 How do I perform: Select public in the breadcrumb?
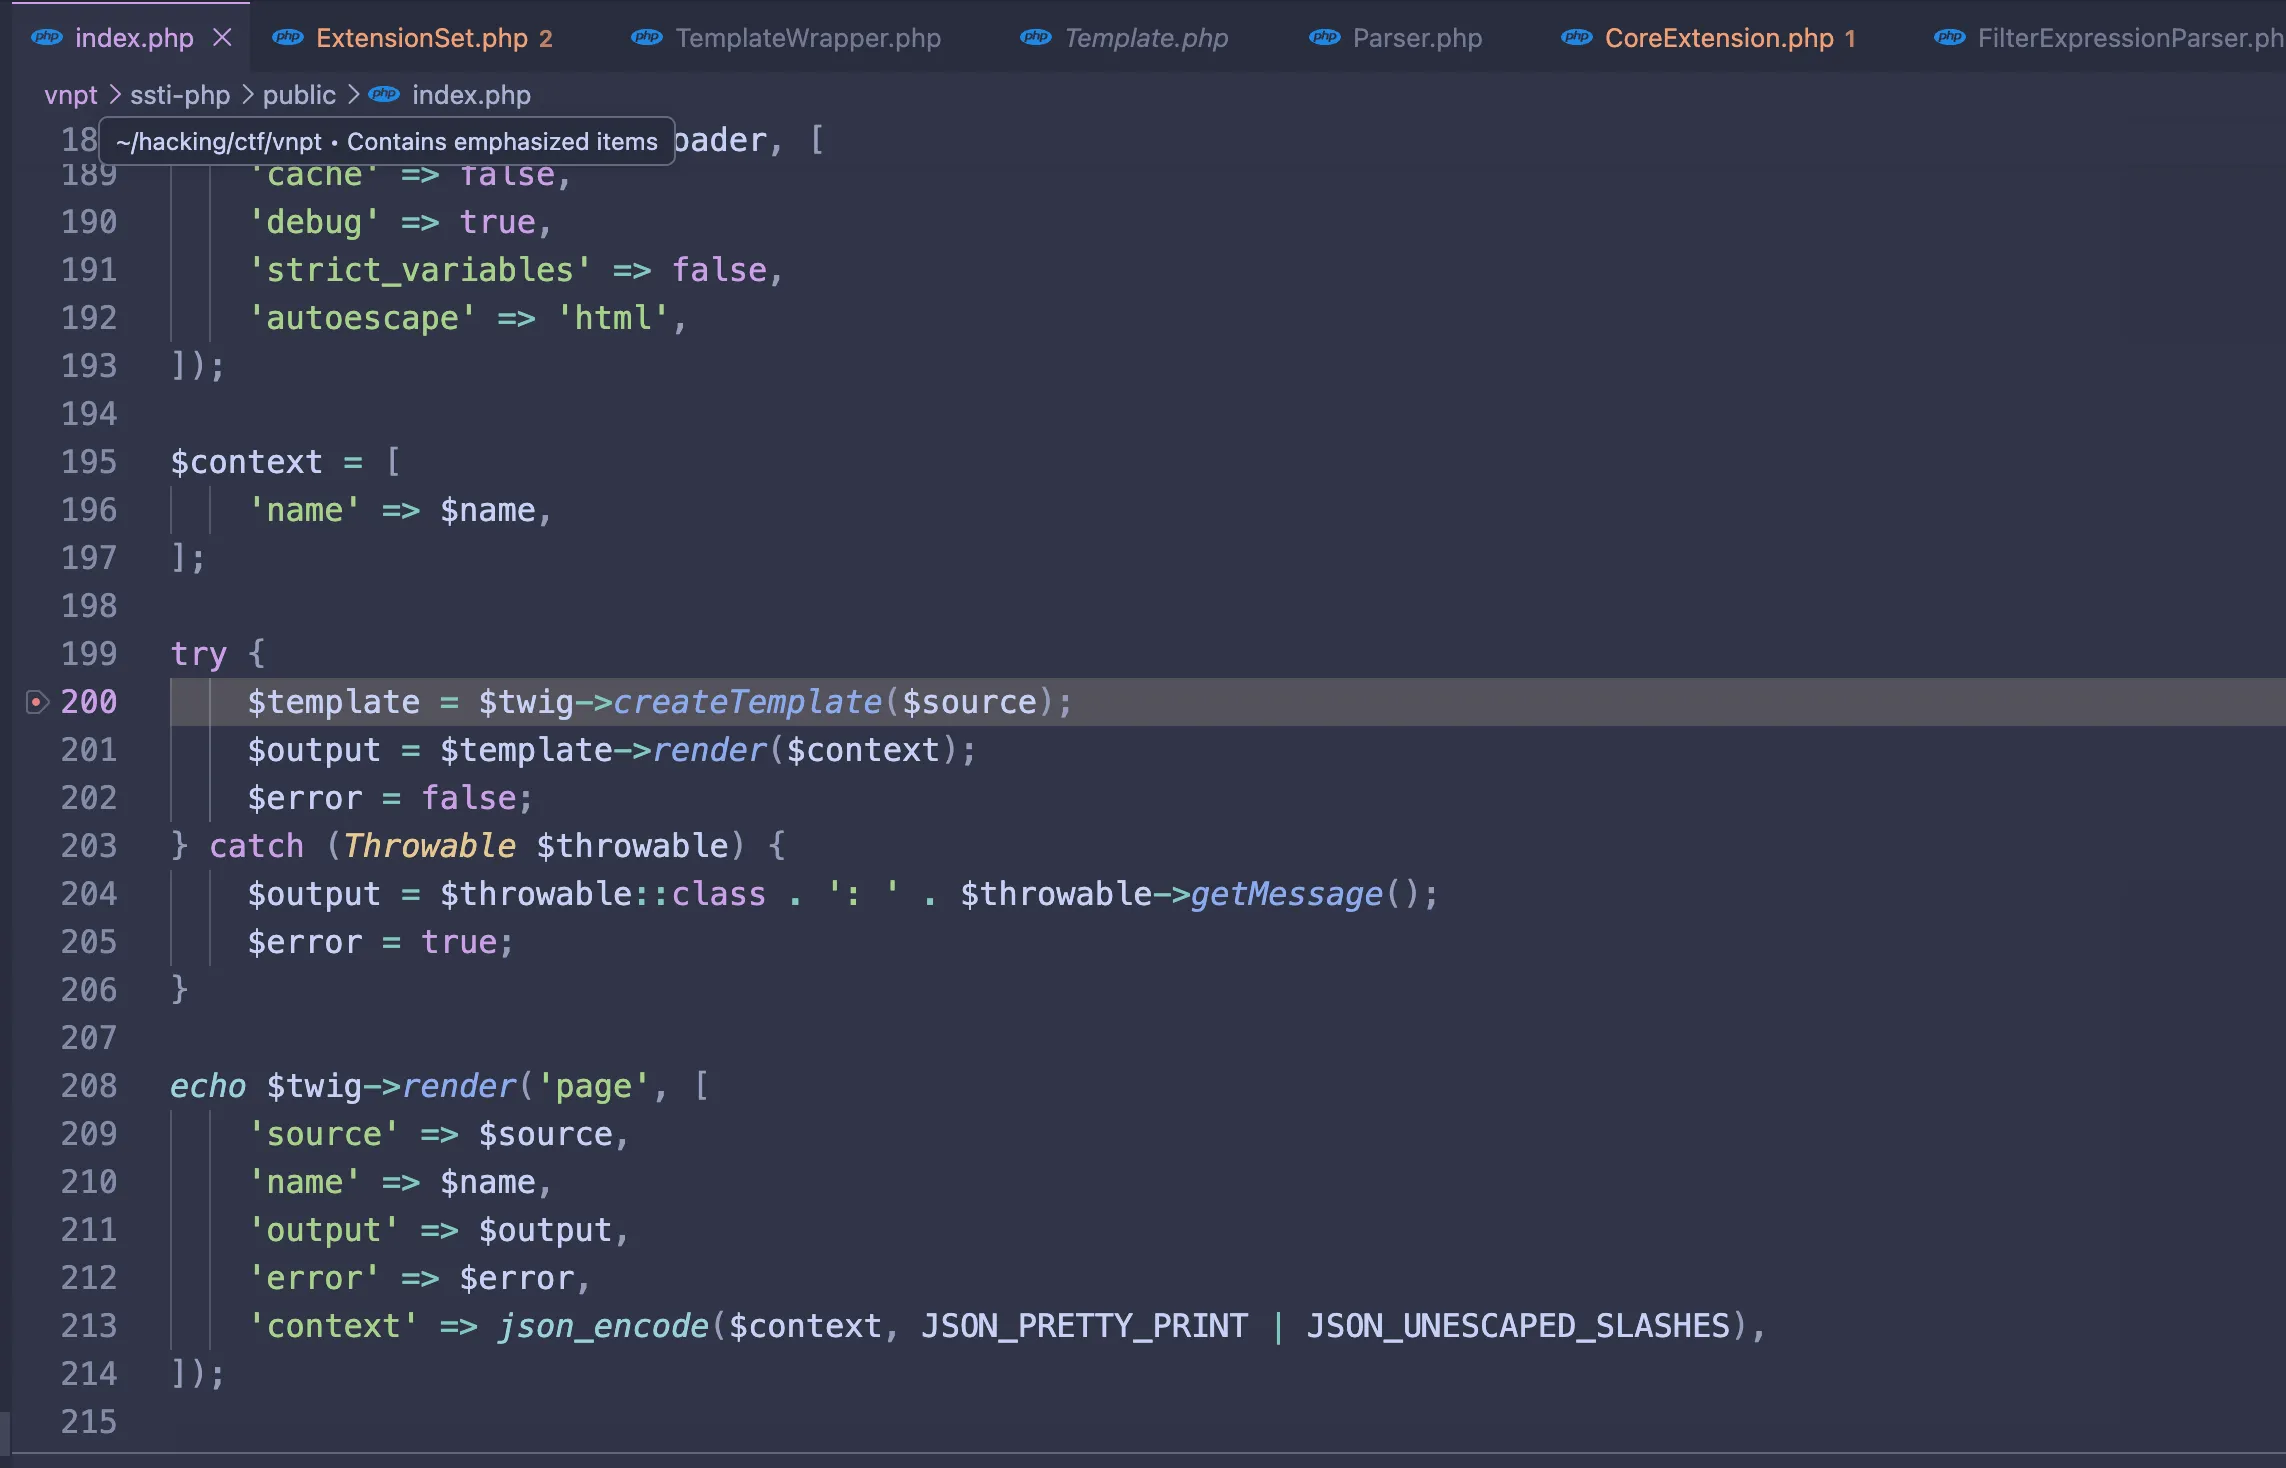(299, 95)
